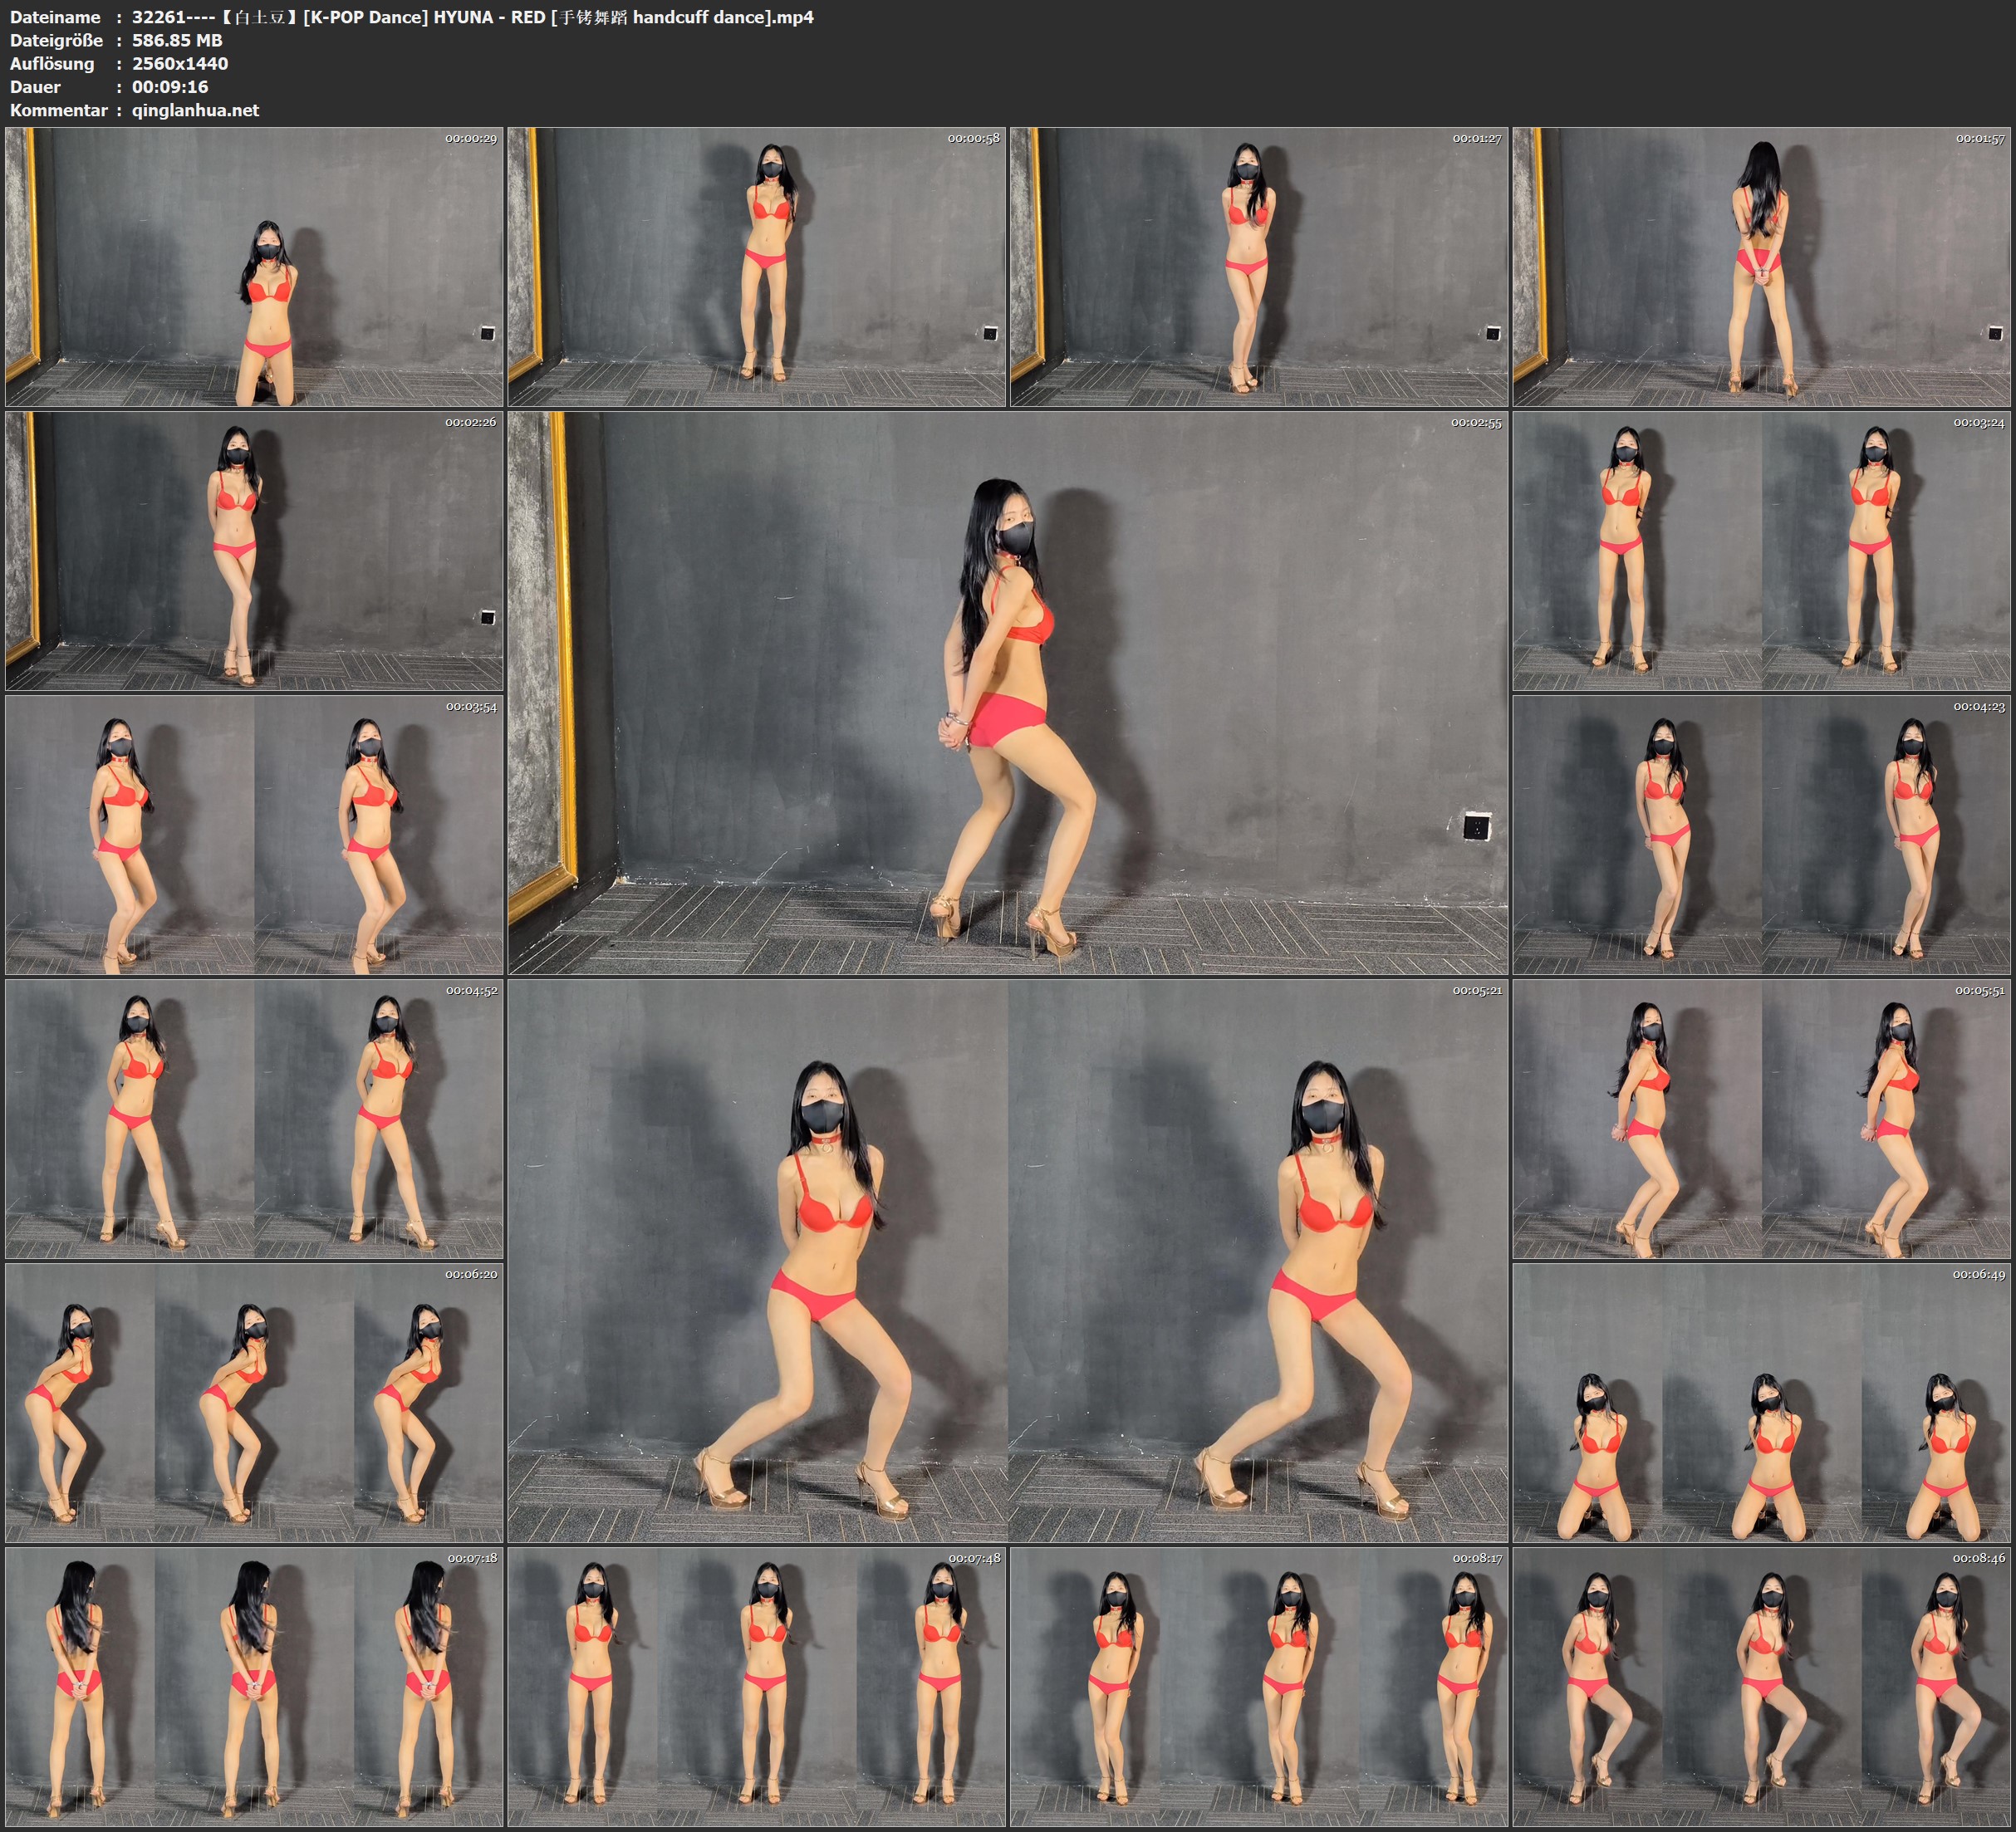Viewport: 2016px width, 1832px height.
Task: Click the qinglanhua.net comment text
Action: coord(195,110)
